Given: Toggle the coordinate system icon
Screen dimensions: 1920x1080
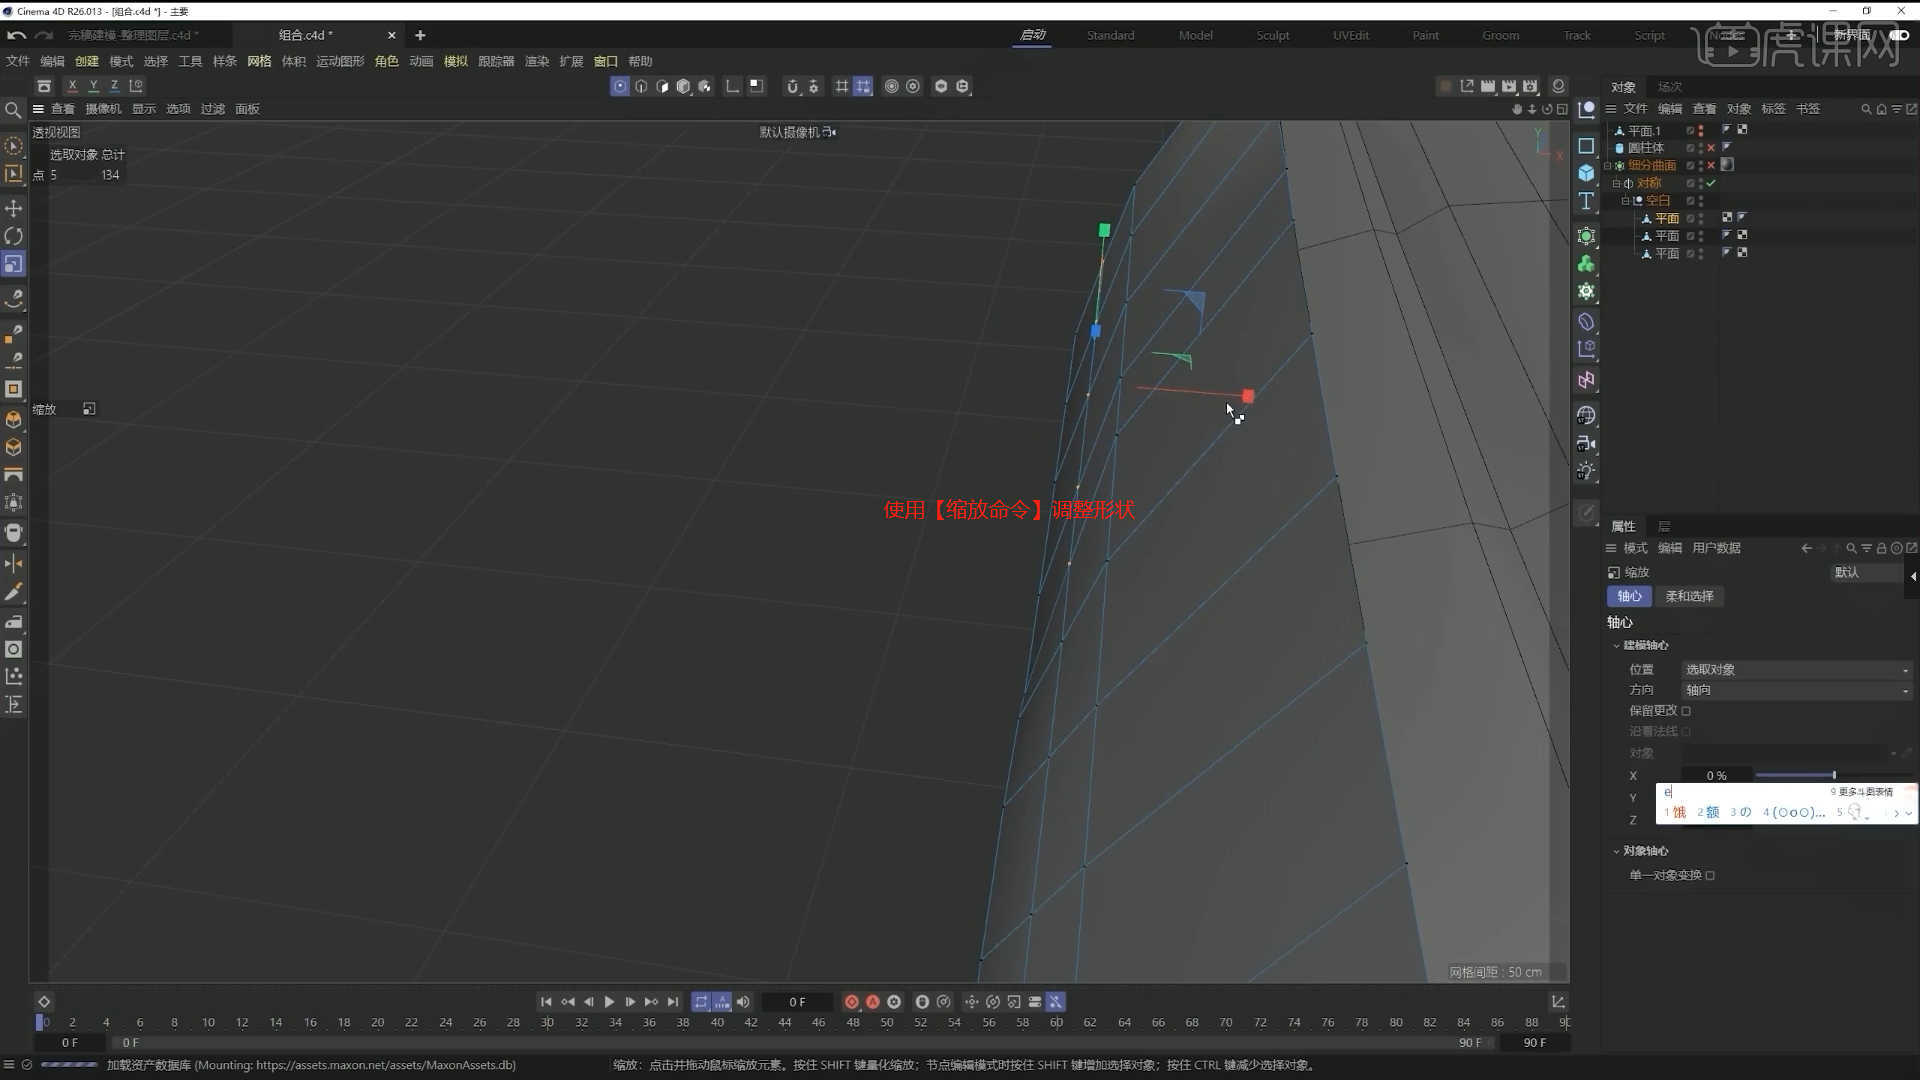Looking at the screenshot, I should [x=136, y=86].
